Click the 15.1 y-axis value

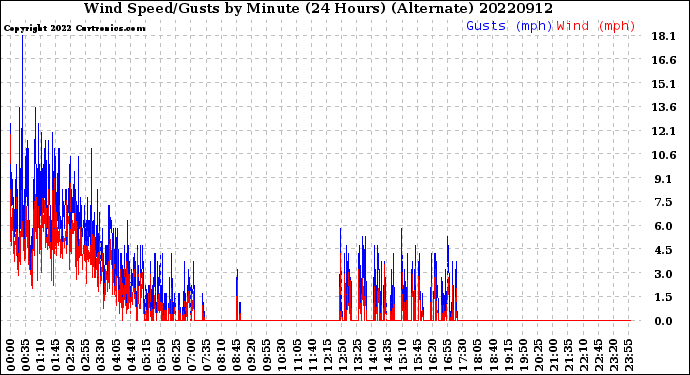(x=663, y=84)
